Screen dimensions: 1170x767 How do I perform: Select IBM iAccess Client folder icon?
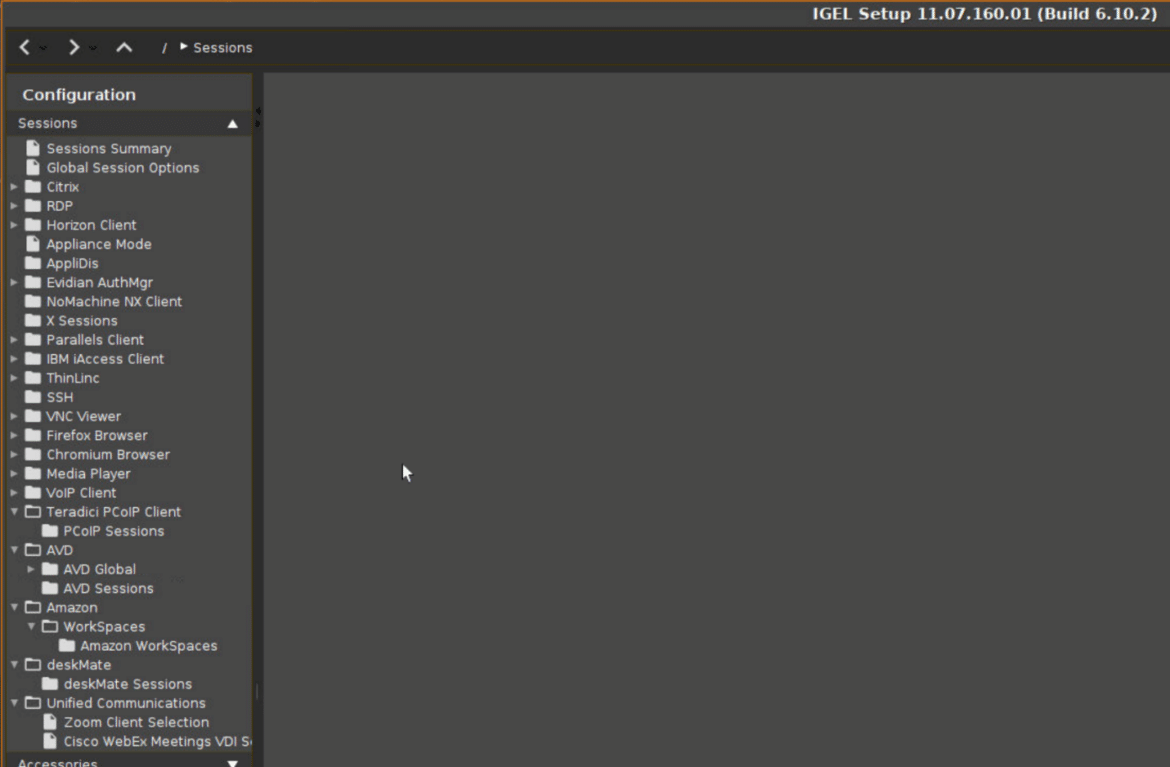coord(33,358)
